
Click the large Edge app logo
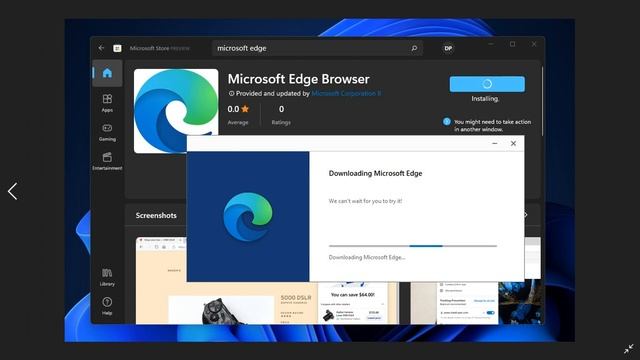pos(176,111)
